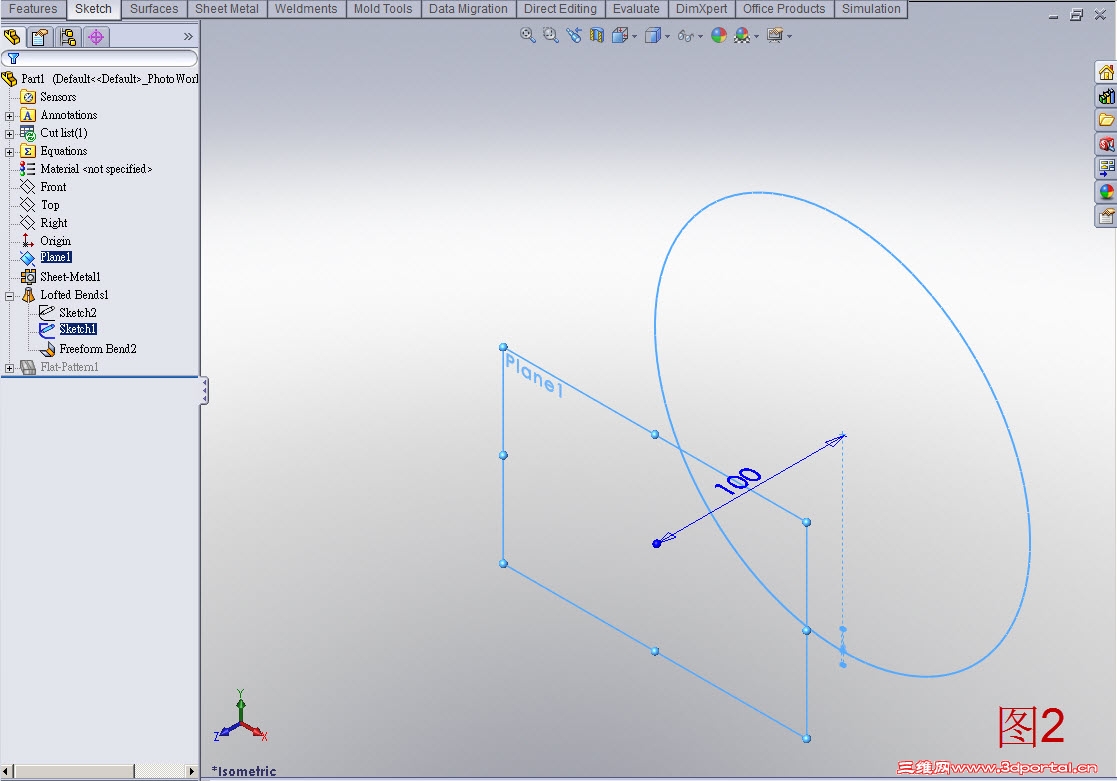Expand more manager tabs chevron
Screen dimensions: 1117x781
188,36
